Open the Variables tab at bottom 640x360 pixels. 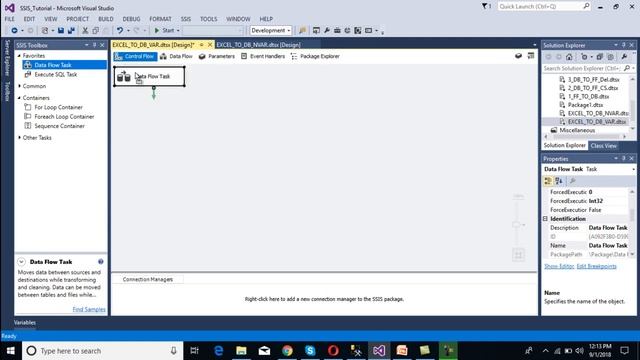pos(24,322)
